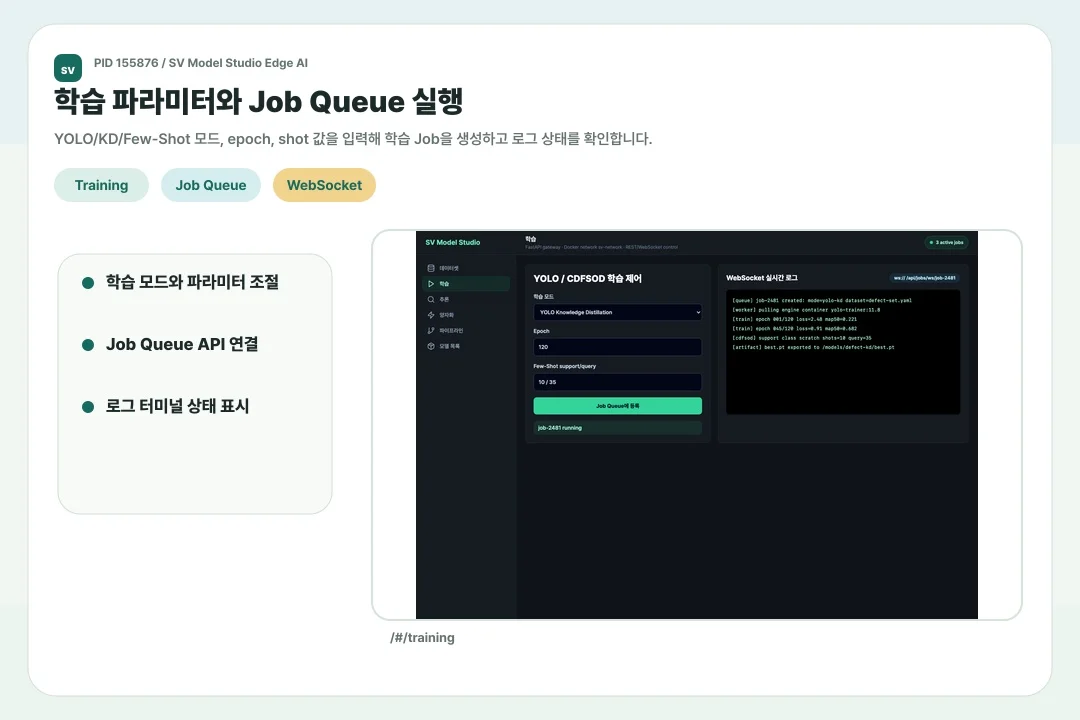Viewport: 1080px width, 720px height.
Task: Click the Job Queue API 연결 bullet
Action: point(182,344)
